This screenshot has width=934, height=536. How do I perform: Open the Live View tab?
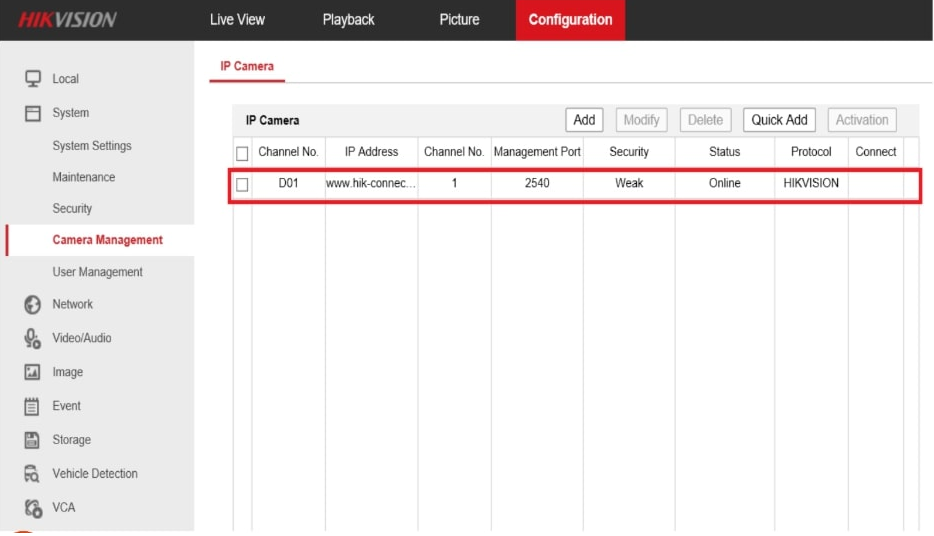(237, 20)
